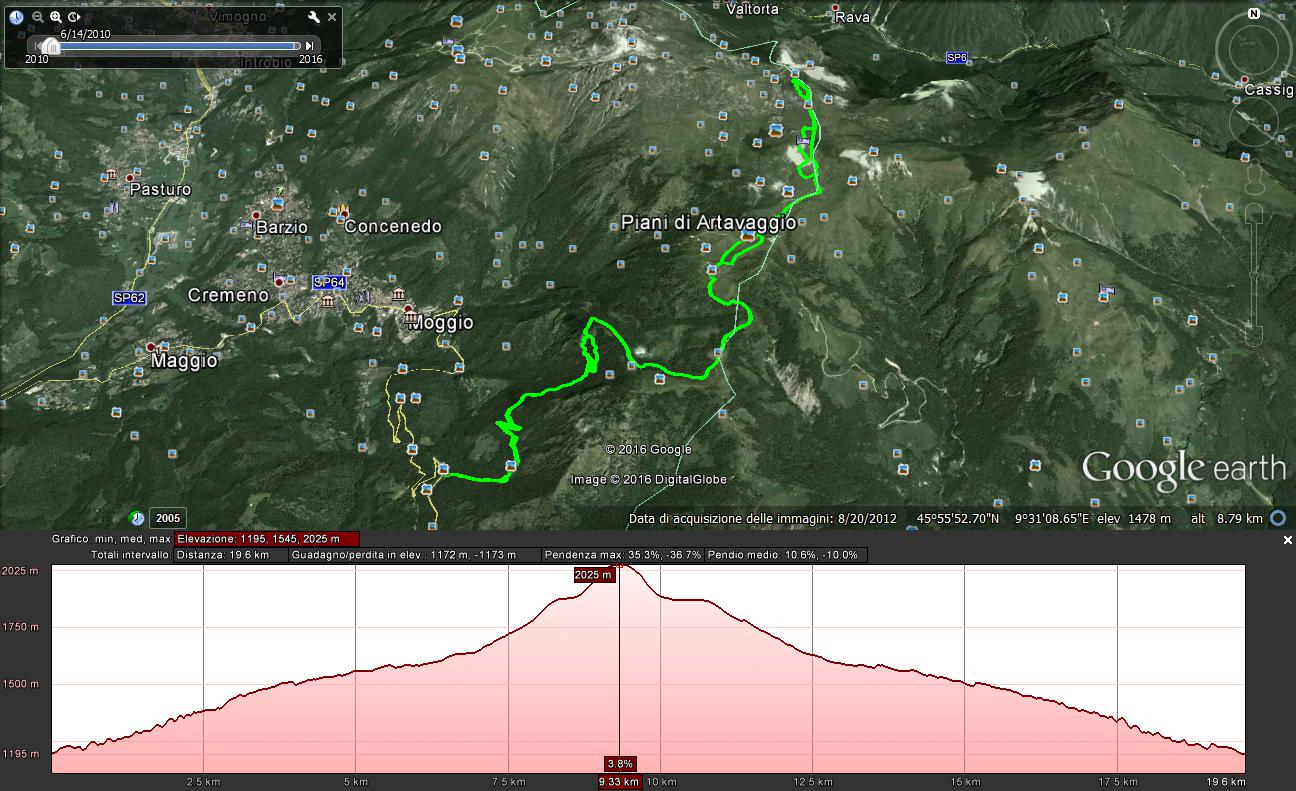The width and height of the screenshot is (1296, 791).
Task: Click the Distanza 19.6 km value
Action: tap(231, 554)
